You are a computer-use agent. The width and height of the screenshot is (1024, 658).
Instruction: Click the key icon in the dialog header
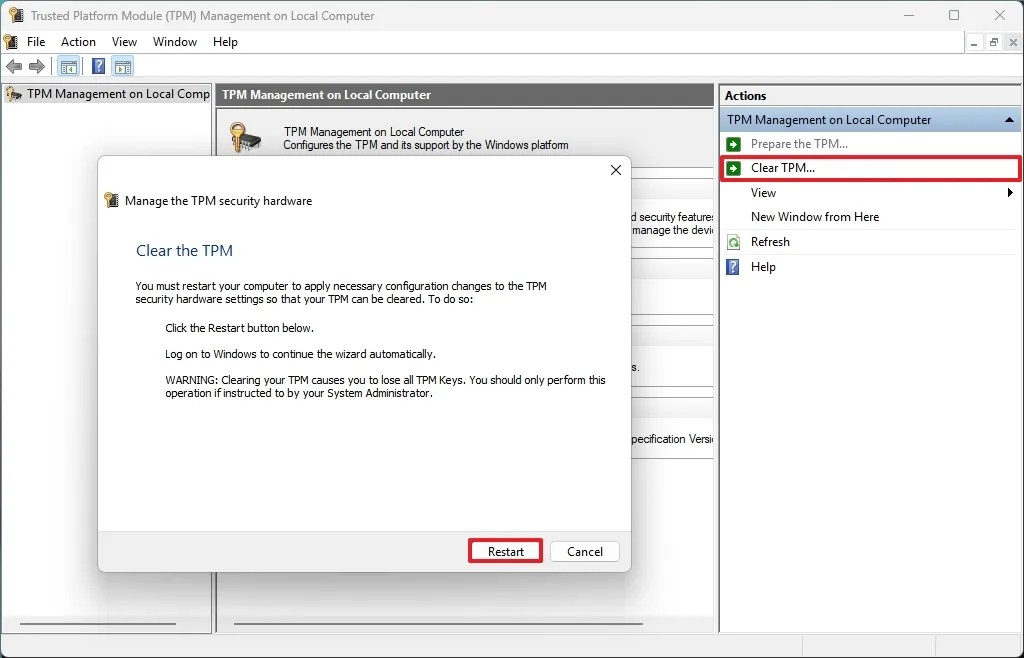pyautogui.click(x=110, y=200)
